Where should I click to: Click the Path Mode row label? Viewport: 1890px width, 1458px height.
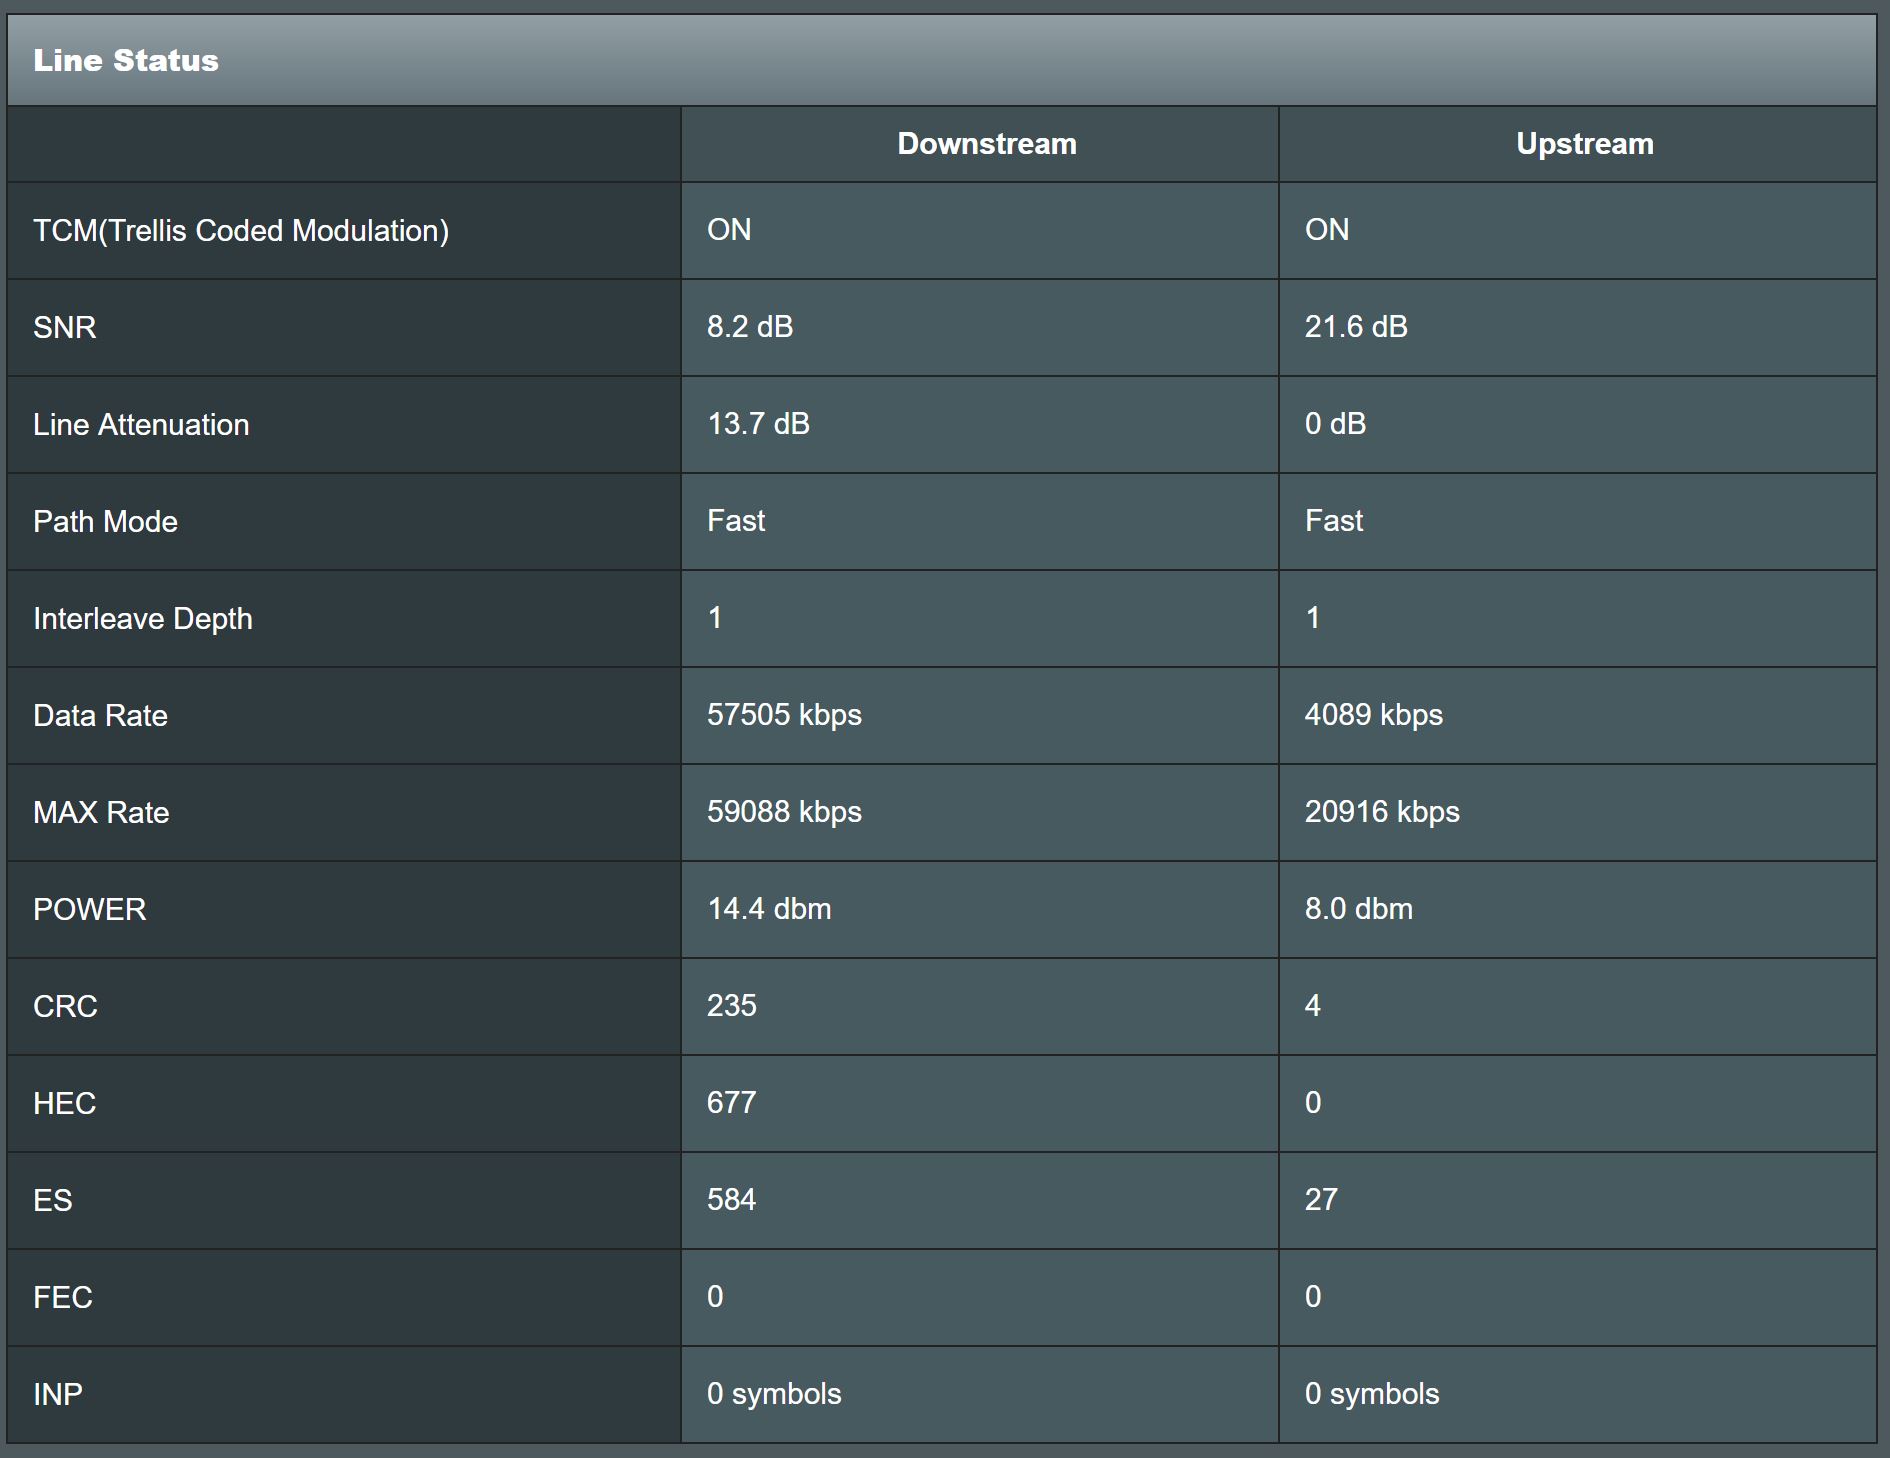[x=105, y=522]
